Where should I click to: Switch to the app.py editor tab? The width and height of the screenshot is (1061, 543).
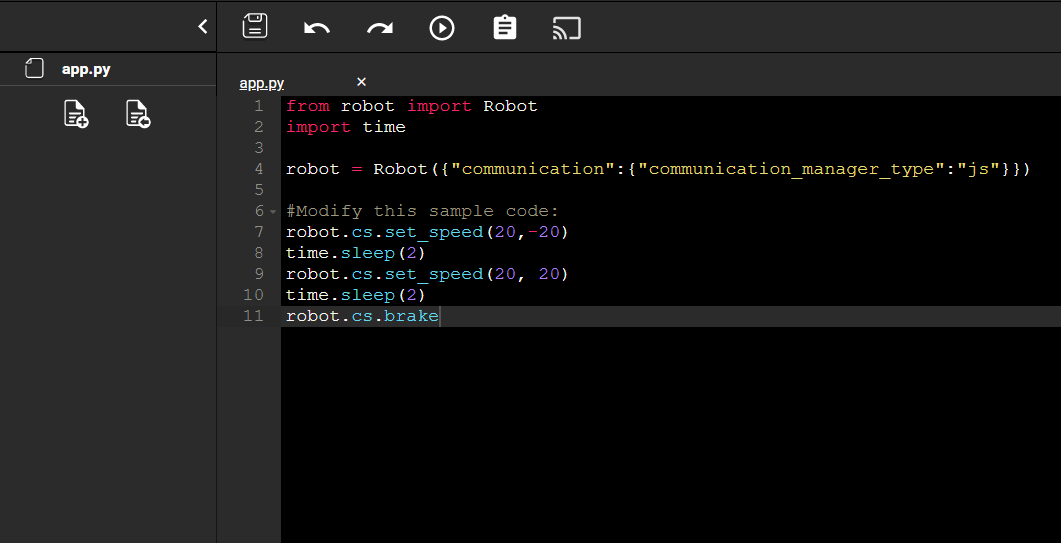pos(262,83)
